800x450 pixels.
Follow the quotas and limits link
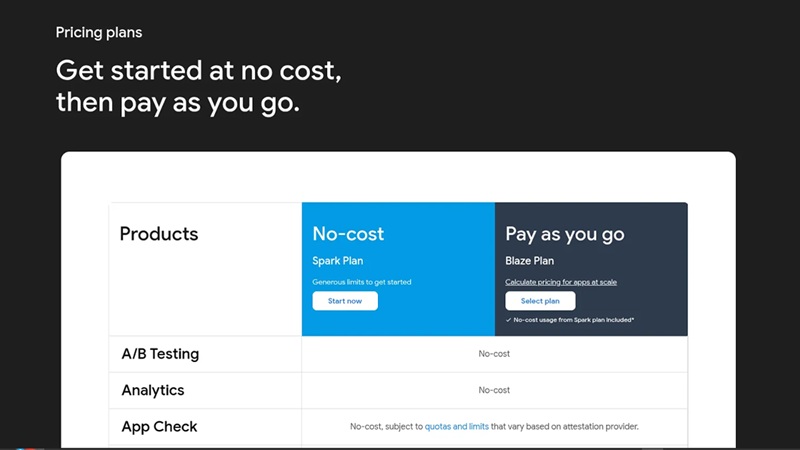point(457,426)
